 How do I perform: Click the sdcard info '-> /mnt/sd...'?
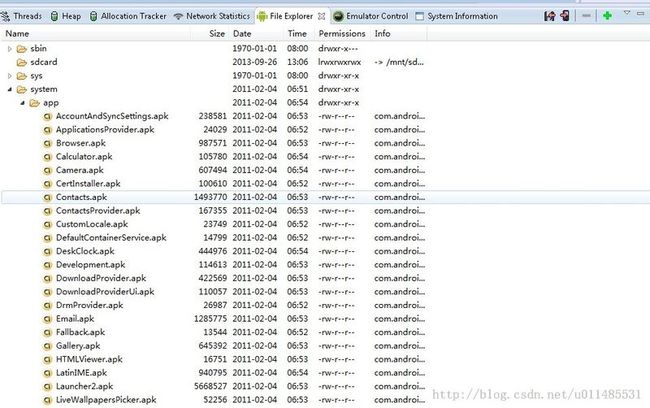pos(399,62)
